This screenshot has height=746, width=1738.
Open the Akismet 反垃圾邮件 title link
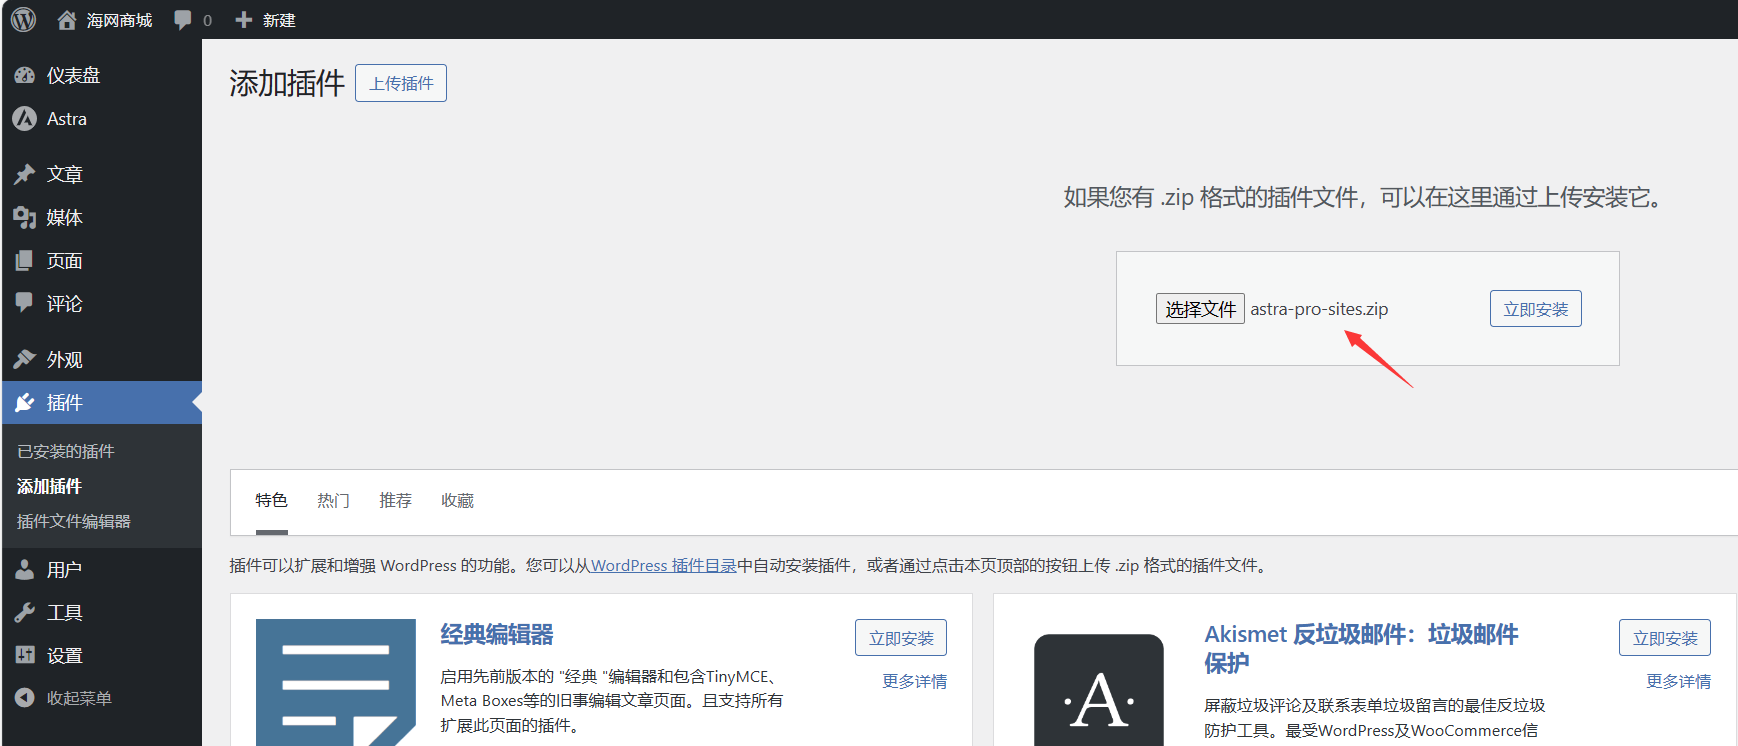click(1361, 648)
